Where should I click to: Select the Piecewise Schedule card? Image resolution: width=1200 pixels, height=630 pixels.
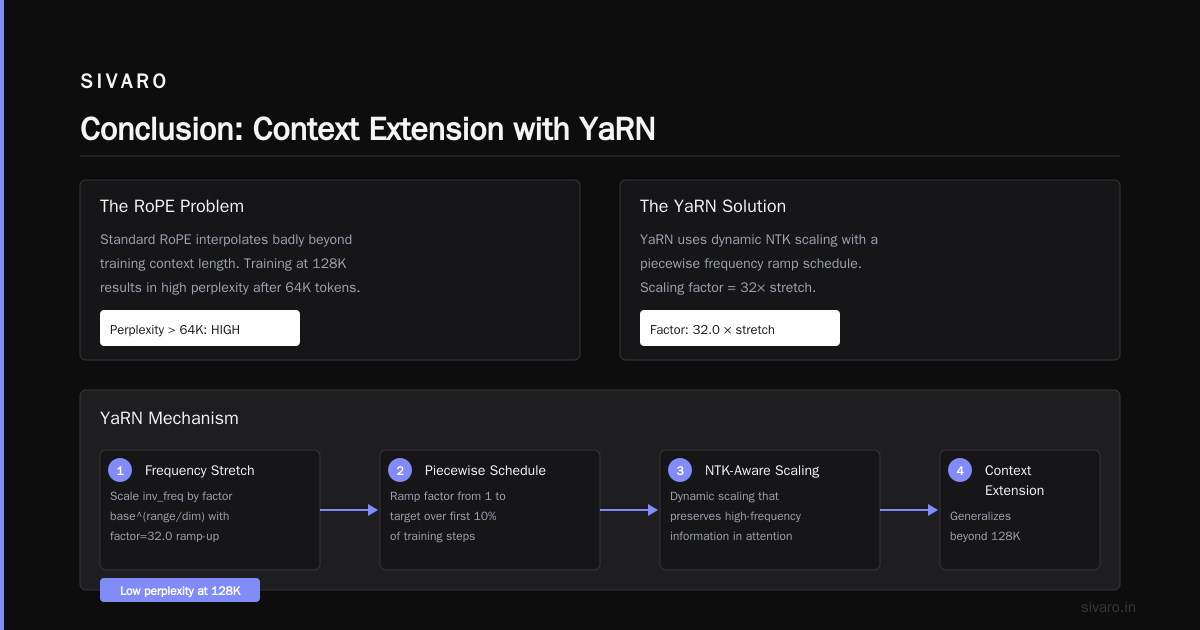490,510
